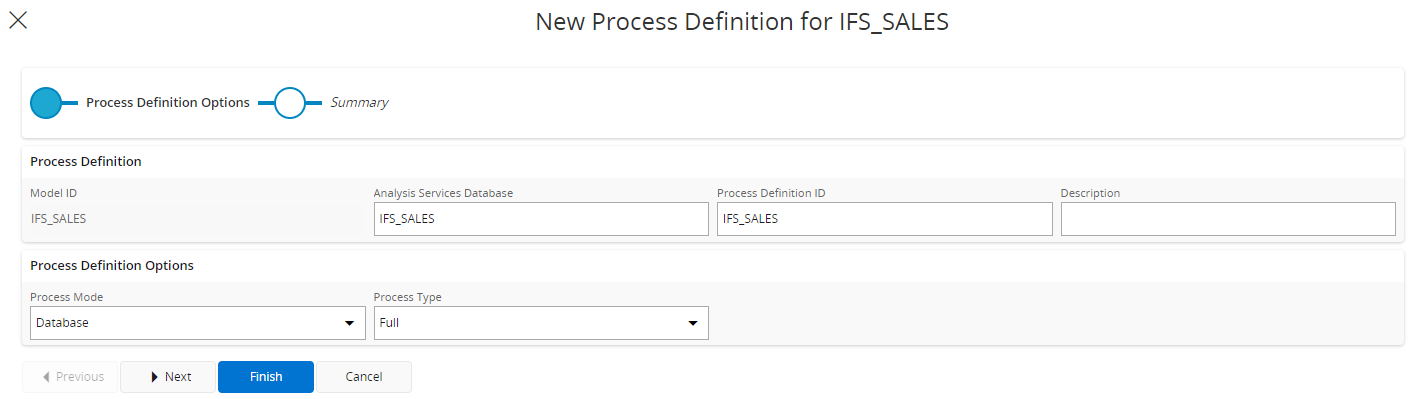Focus the Process Definition ID field
Screen dimensions: 1416x399
(x=885, y=219)
